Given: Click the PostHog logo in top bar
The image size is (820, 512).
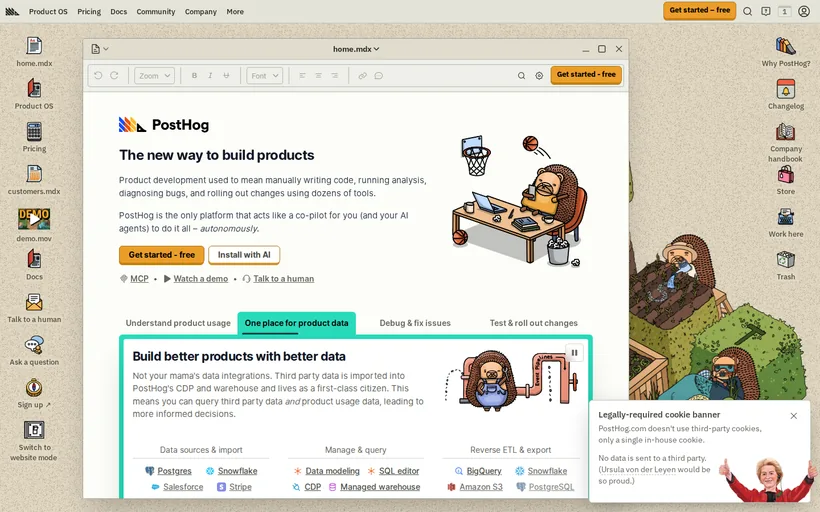Looking at the screenshot, I should coord(12,12).
